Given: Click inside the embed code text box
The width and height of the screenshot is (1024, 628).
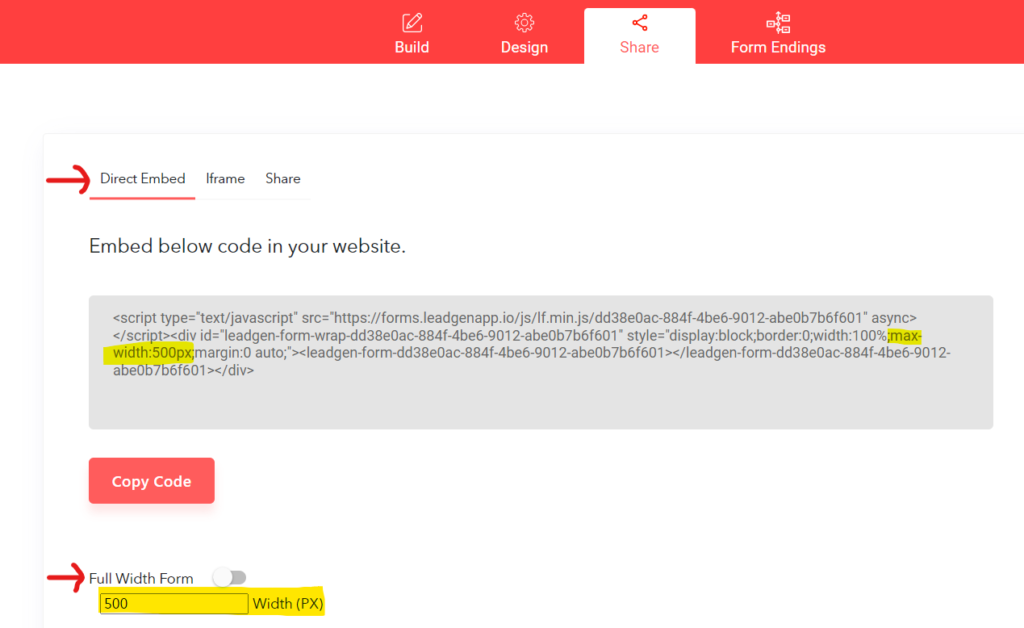Looking at the screenshot, I should [541, 362].
